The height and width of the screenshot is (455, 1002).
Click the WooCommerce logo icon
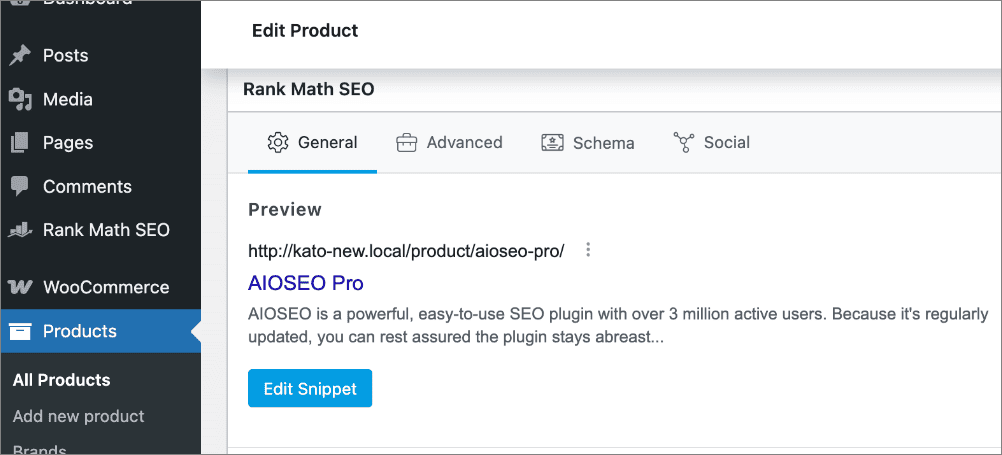pos(20,287)
